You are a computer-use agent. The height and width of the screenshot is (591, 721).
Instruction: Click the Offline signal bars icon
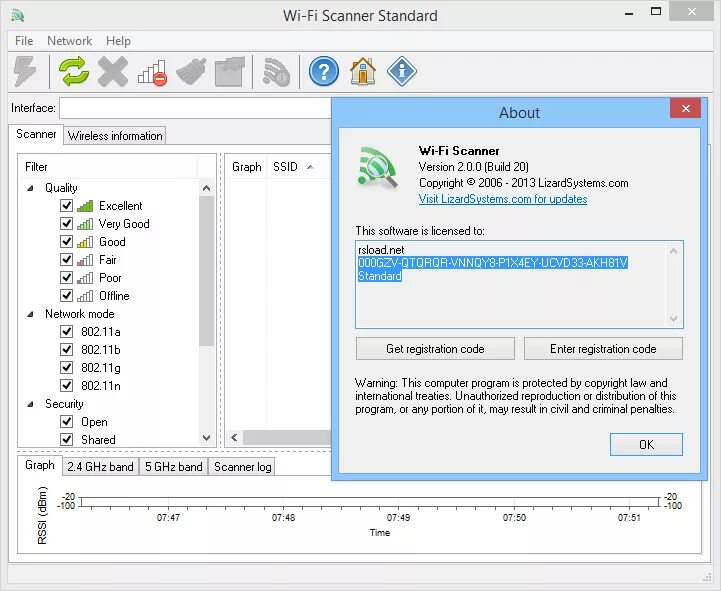[x=85, y=296]
